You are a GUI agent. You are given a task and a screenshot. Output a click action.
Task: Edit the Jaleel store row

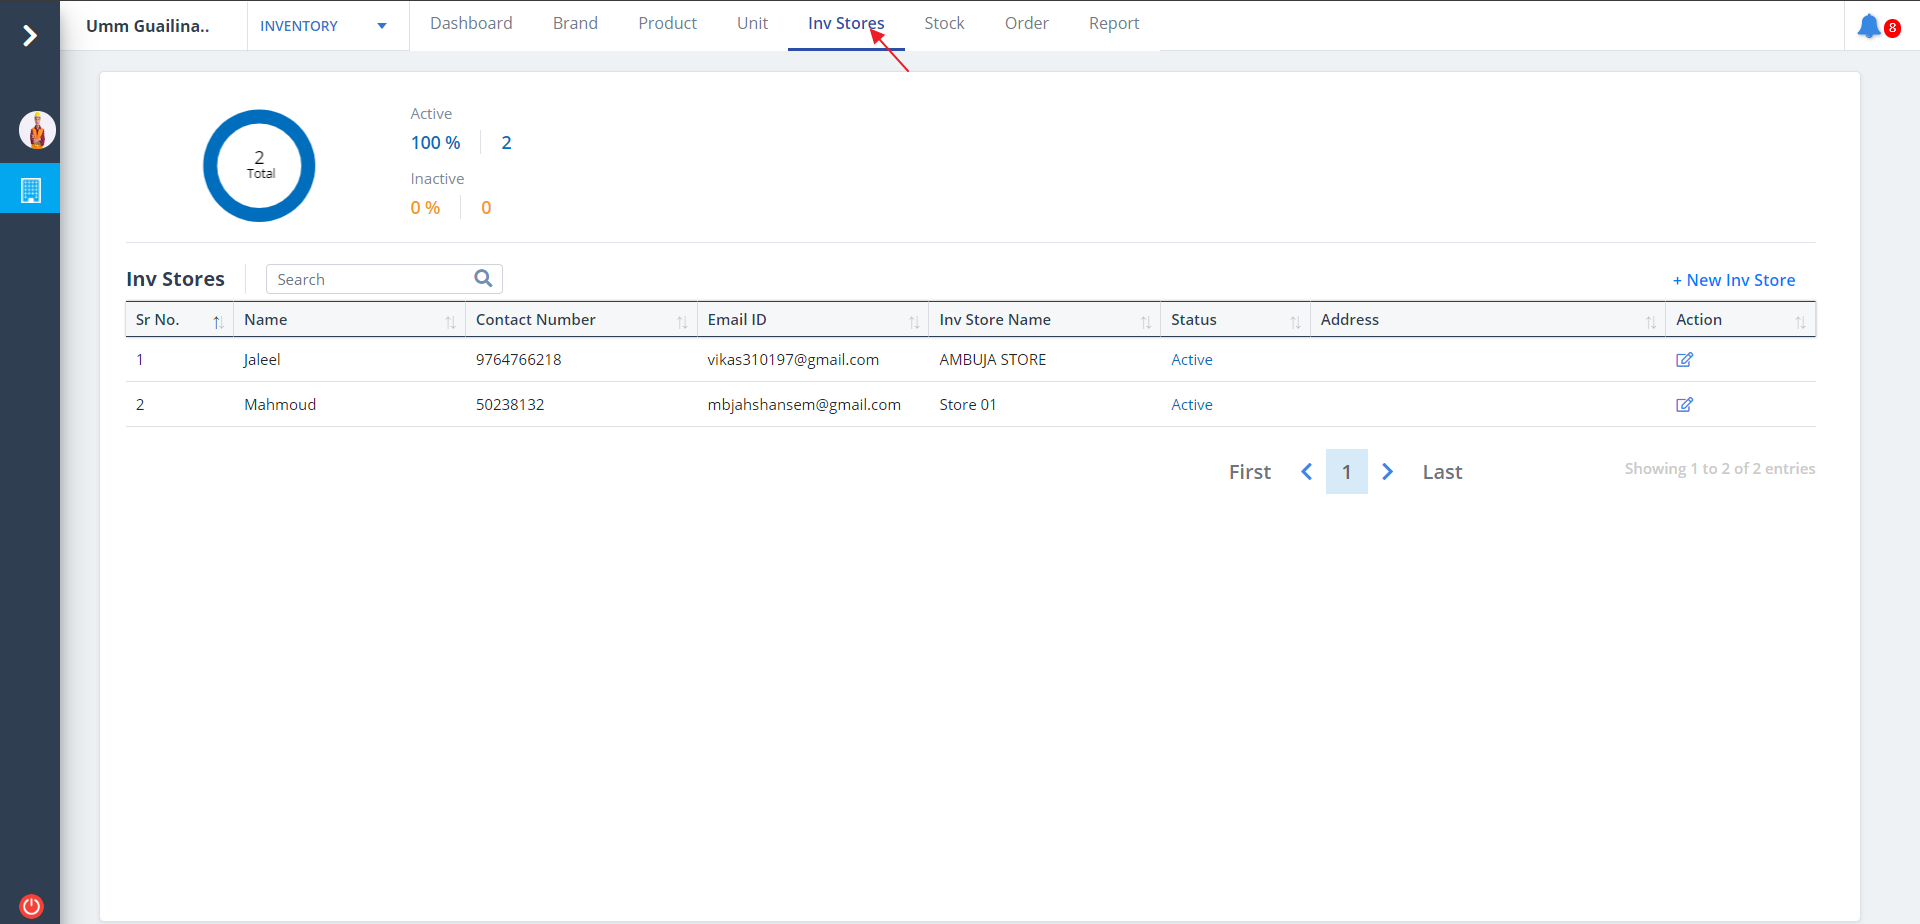[x=1684, y=360]
